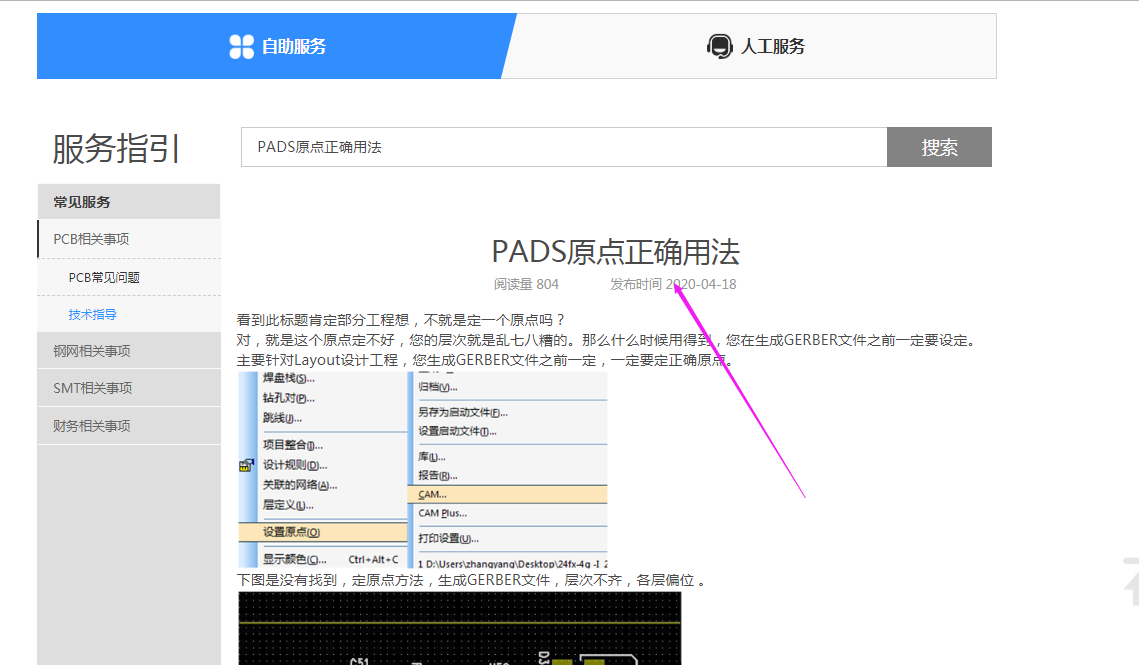The image size is (1139, 665).
Task: Focus the search box containing PADS原点正确用法
Action: click(x=563, y=147)
